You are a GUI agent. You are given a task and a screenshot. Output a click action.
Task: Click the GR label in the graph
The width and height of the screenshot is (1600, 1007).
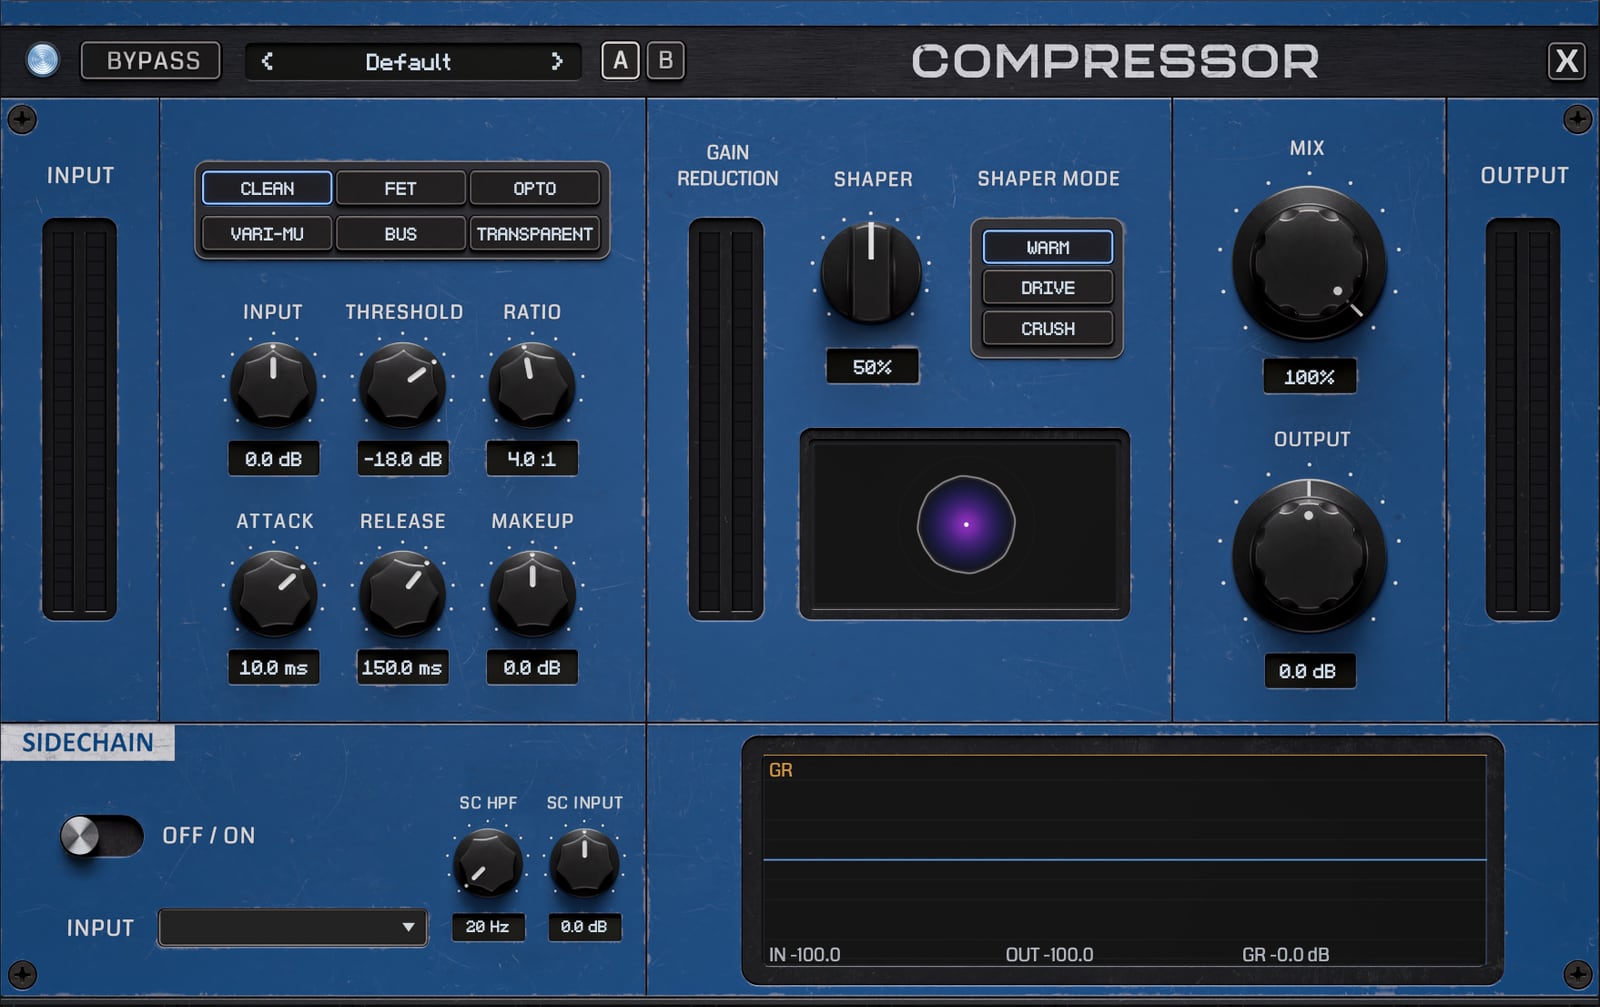781,770
